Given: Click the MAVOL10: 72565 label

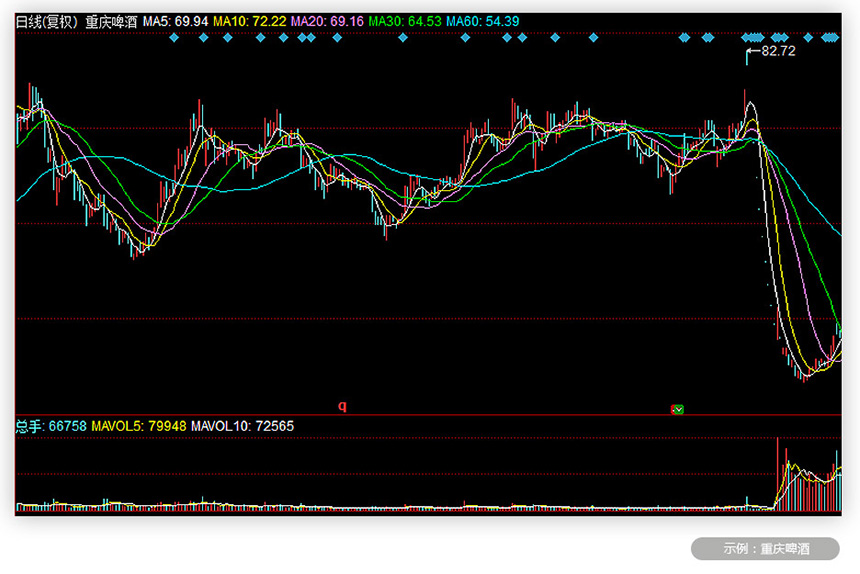Looking at the screenshot, I should pos(242,426).
